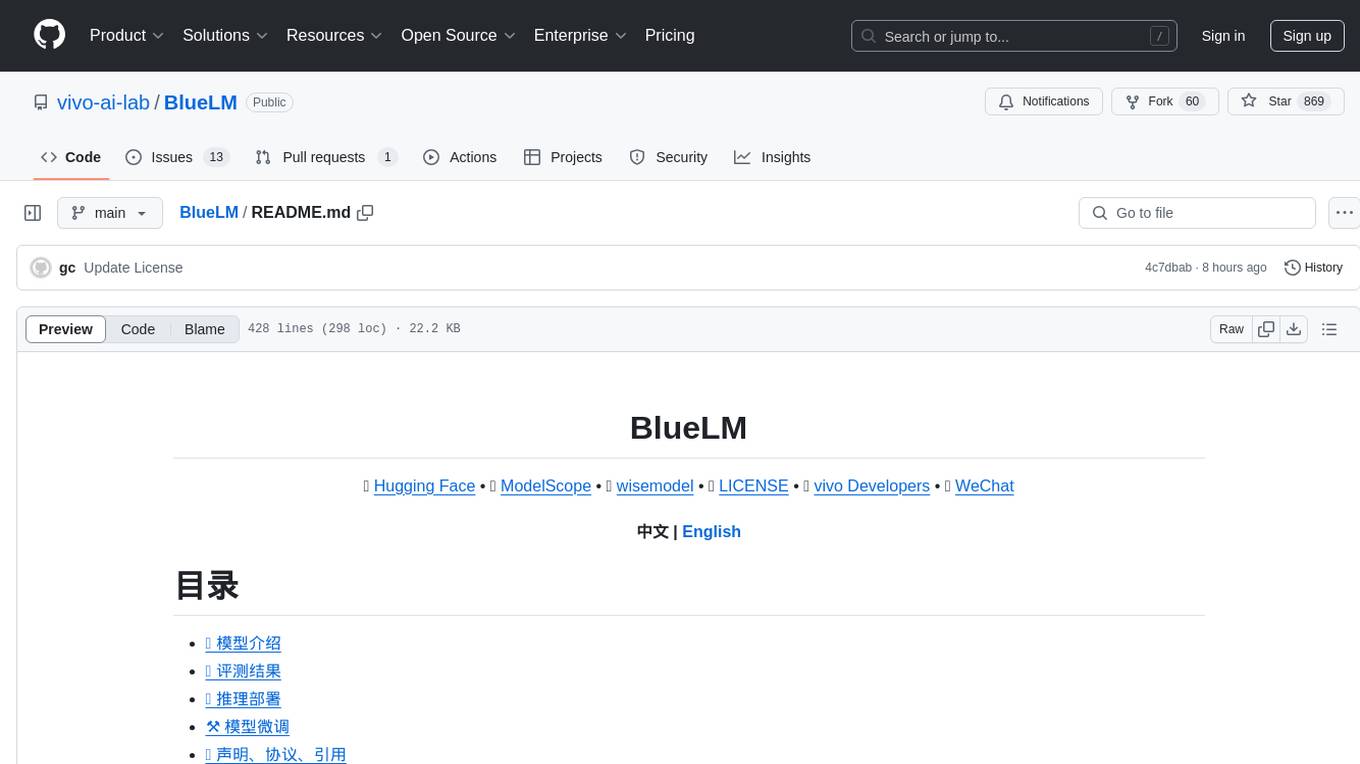The height and width of the screenshot is (764, 1360).
Task: Focus the Go to file field
Action: (1197, 213)
